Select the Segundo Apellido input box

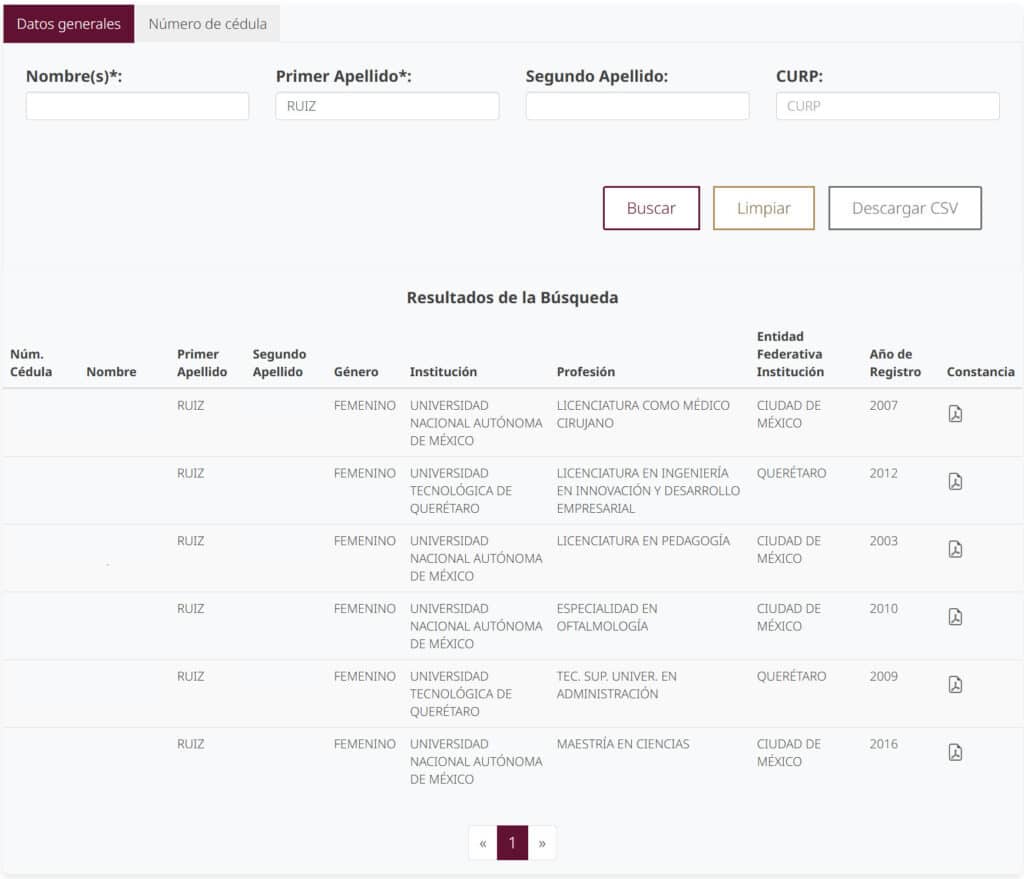[x=637, y=105]
